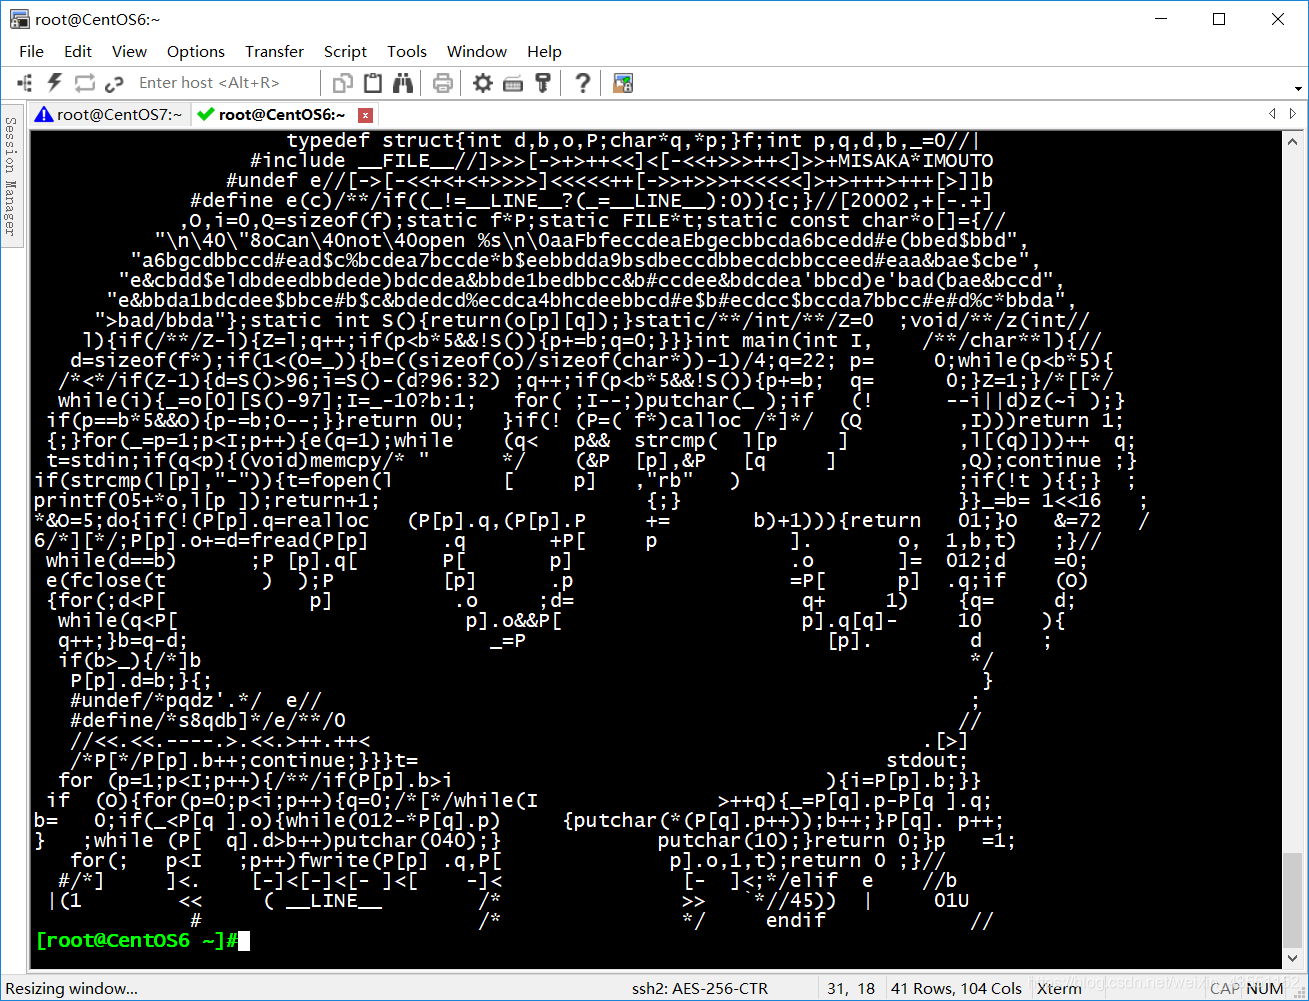Open the Options menu
1309x1001 pixels.
click(x=196, y=51)
